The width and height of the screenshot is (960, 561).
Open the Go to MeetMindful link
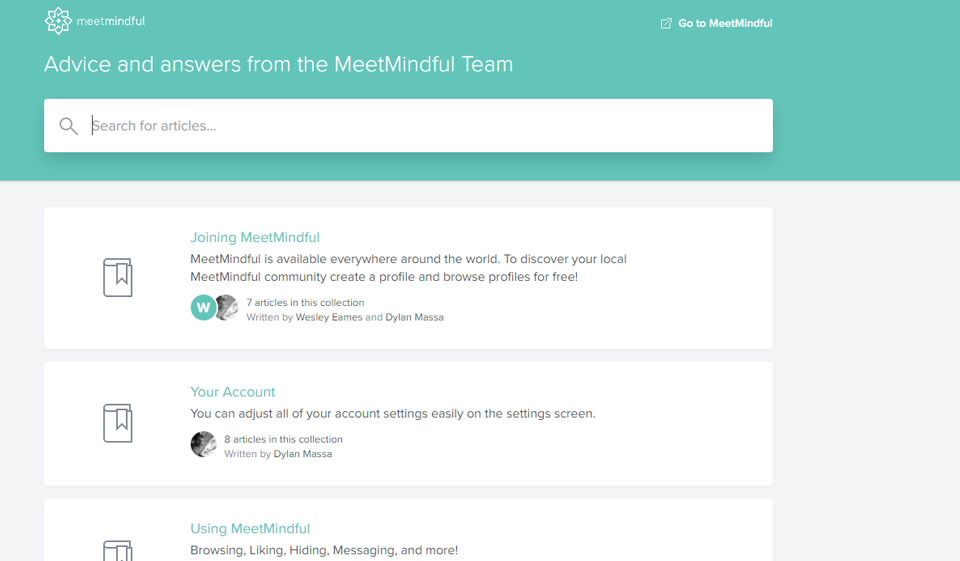(724, 23)
